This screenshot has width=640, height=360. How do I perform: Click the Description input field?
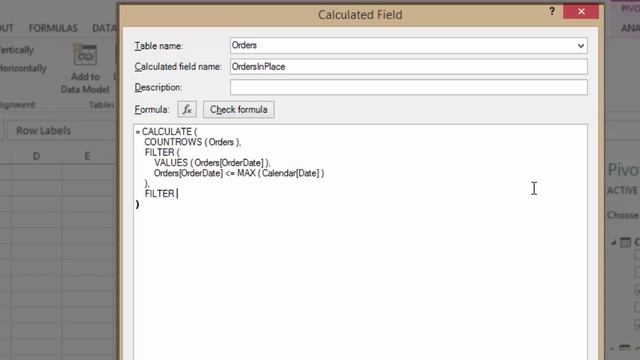point(409,87)
